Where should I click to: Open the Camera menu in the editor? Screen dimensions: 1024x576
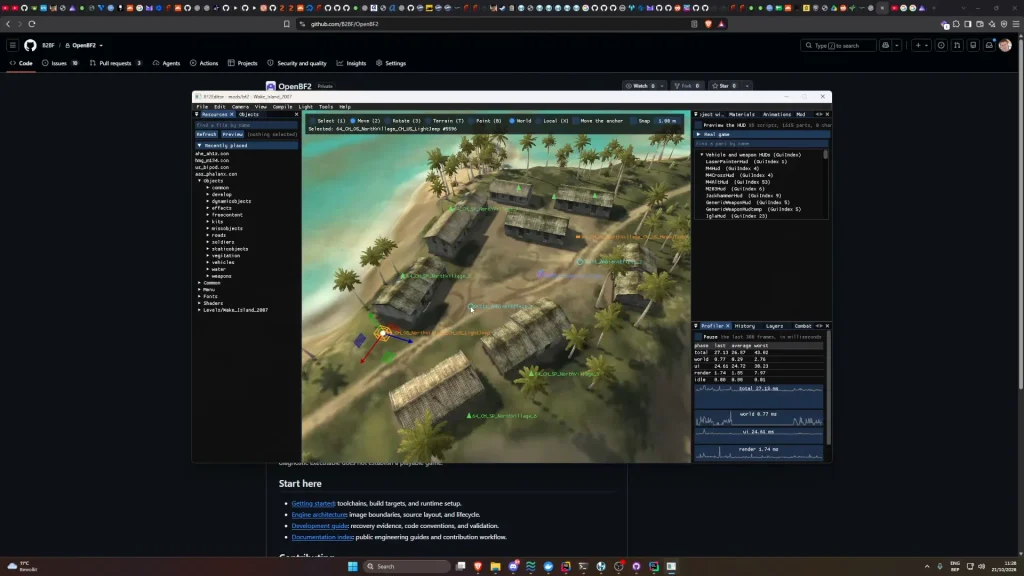pyautogui.click(x=240, y=106)
